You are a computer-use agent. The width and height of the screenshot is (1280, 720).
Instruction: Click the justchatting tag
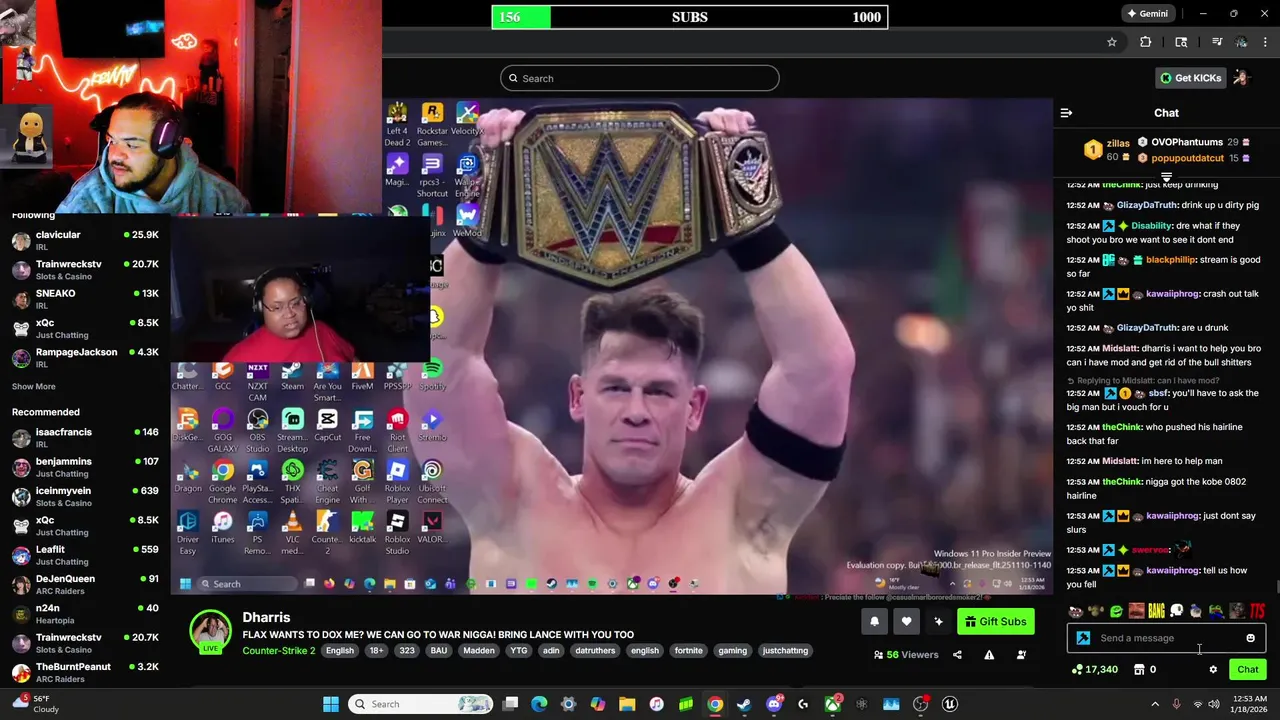pyautogui.click(x=785, y=650)
